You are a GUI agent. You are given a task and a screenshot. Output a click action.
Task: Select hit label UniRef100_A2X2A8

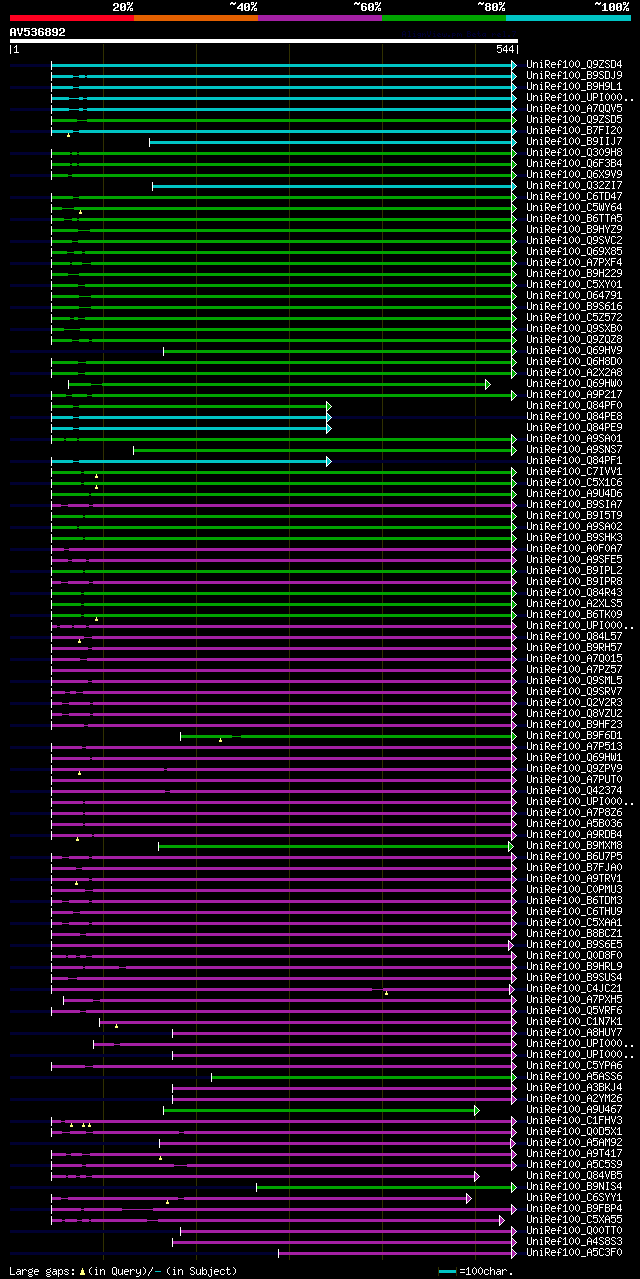coord(574,373)
